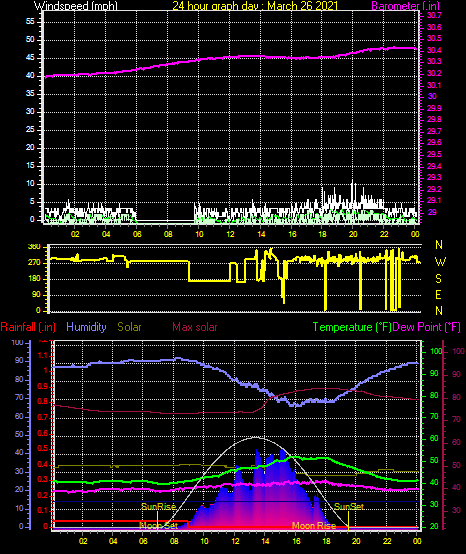Click hour '16' under the bottom chart
This screenshot has height=554, width=466.
coord(296,541)
